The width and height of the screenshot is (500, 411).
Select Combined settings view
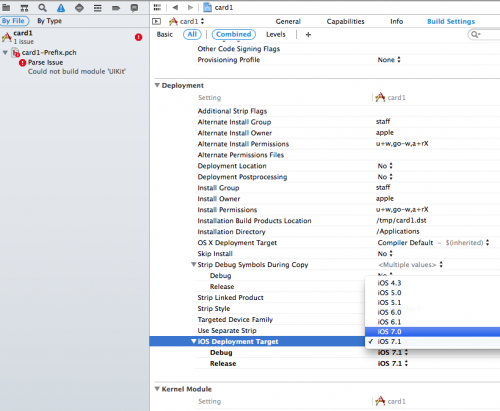(x=234, y=34)
